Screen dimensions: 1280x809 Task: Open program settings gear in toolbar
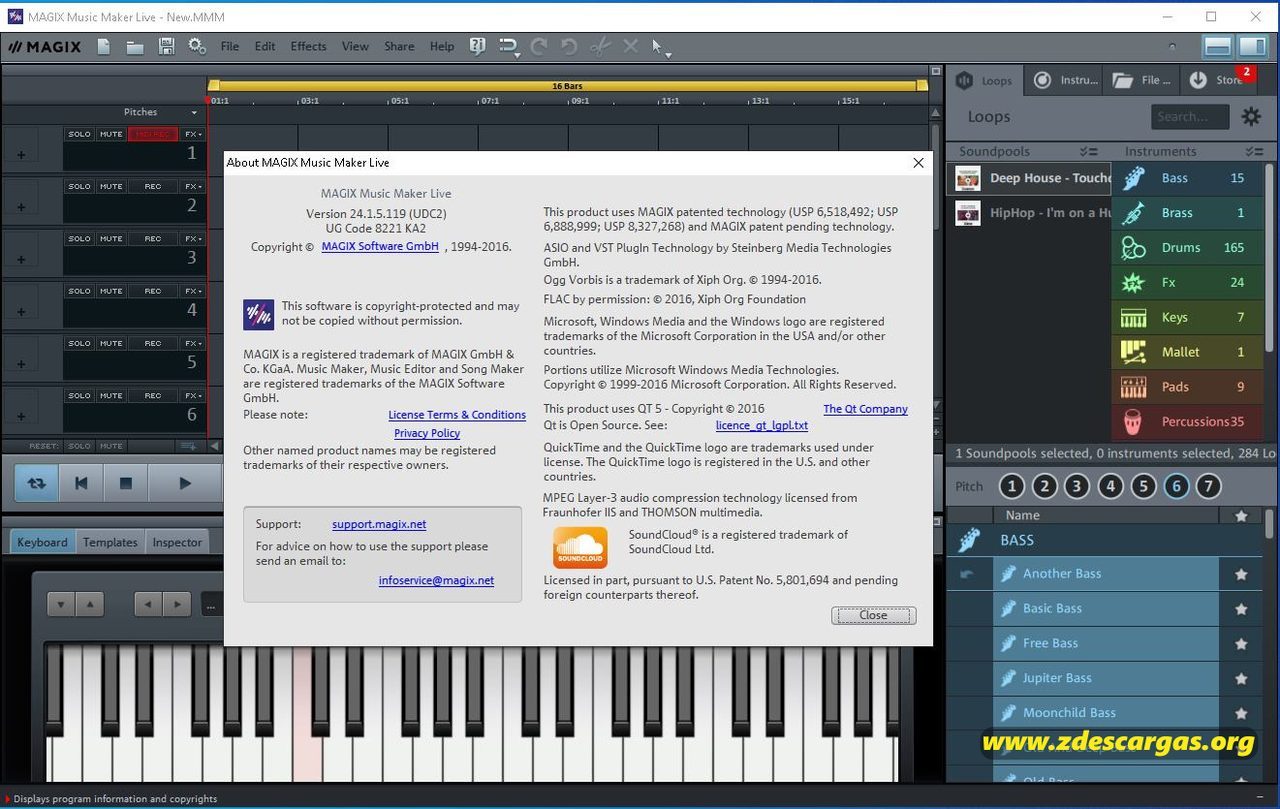tap(197, 46)
